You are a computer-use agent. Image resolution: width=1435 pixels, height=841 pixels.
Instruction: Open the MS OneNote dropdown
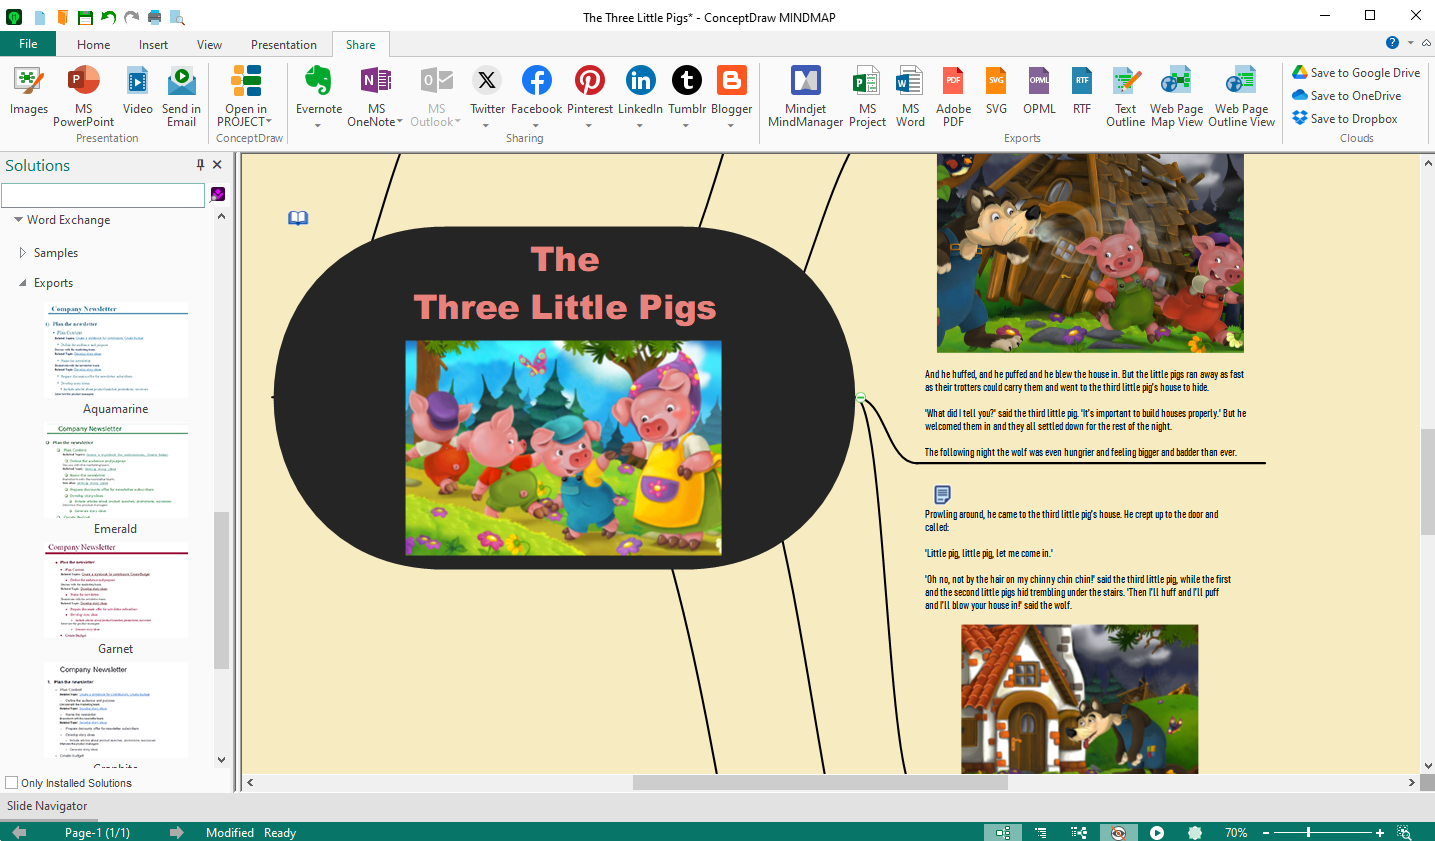(x=400, y=122)
